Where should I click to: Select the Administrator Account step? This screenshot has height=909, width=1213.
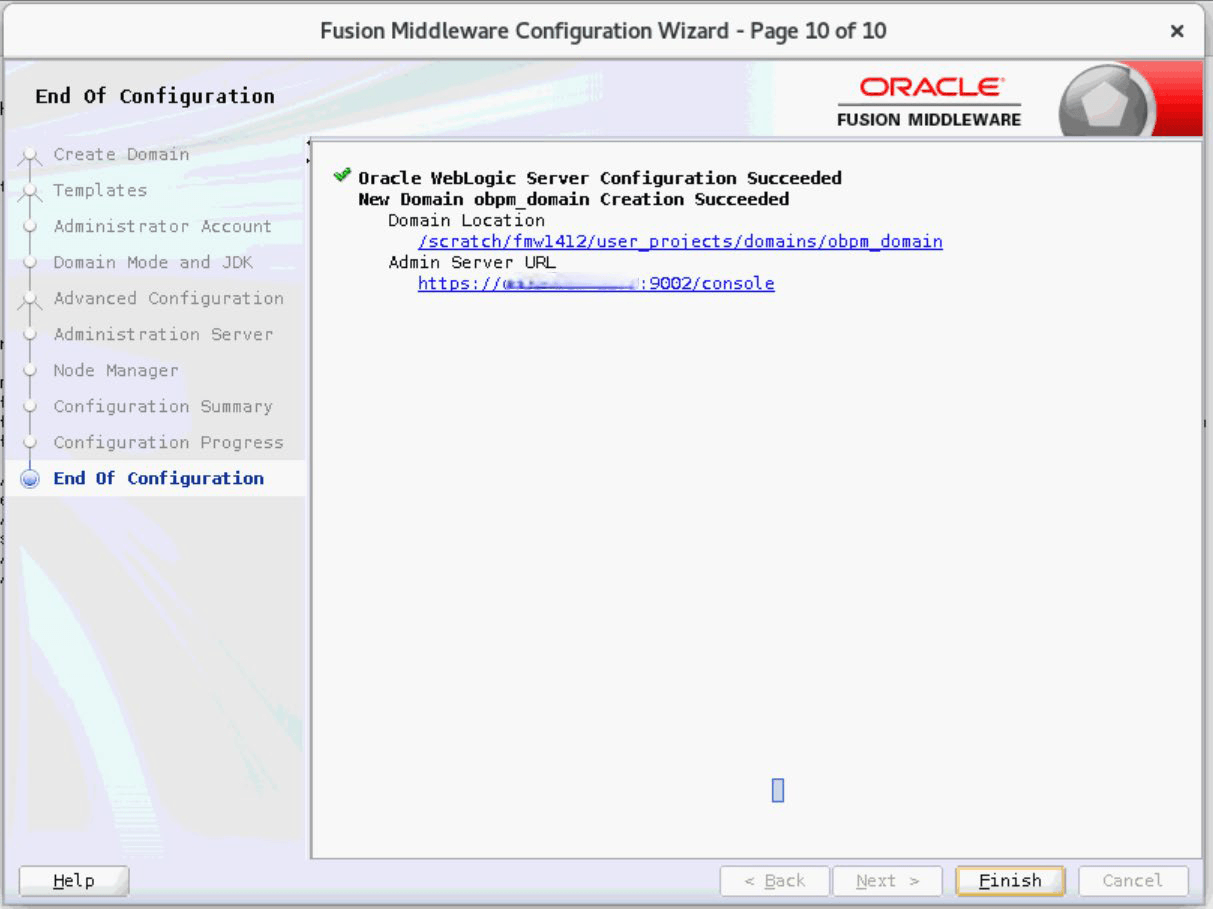(x=162, y=226)
